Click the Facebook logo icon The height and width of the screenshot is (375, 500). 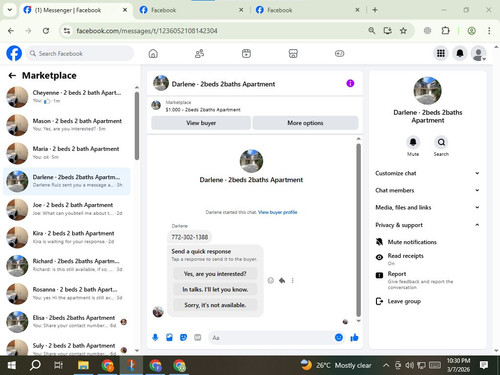click(14, 53)
